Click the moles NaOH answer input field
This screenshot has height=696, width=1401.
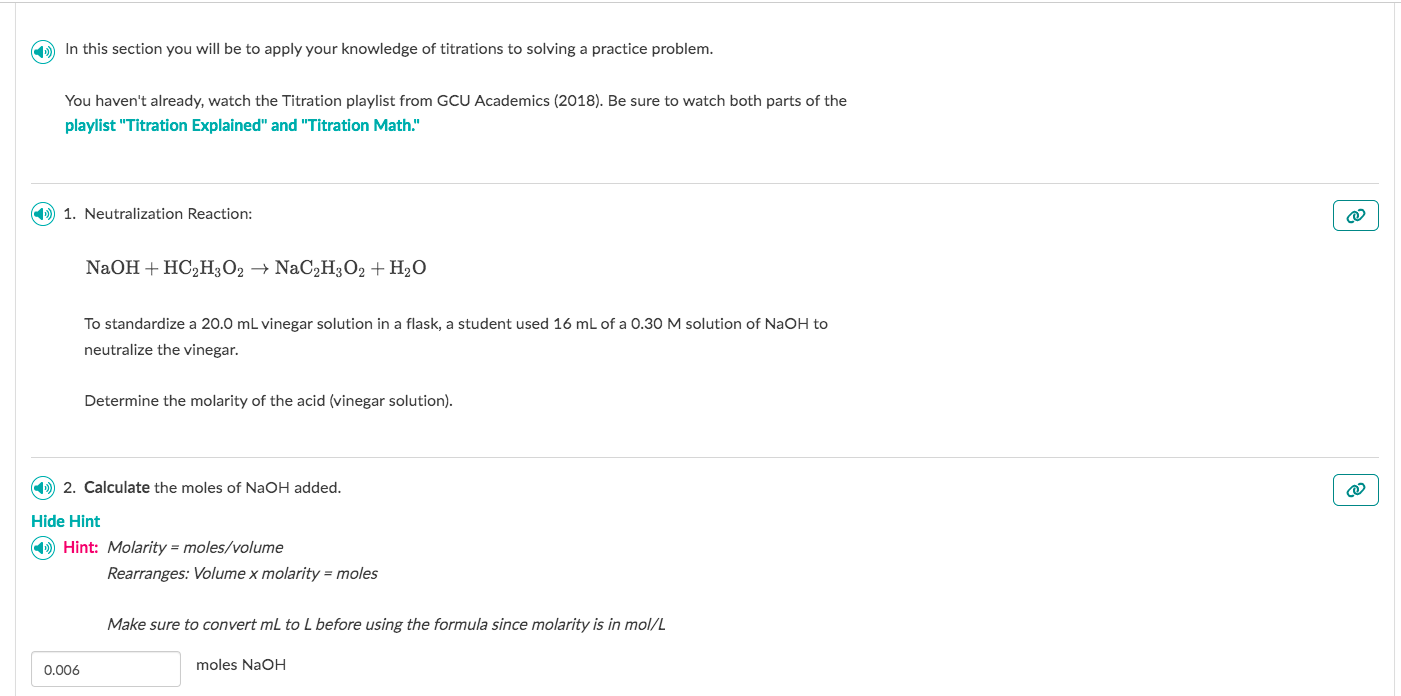pos(105,668)
